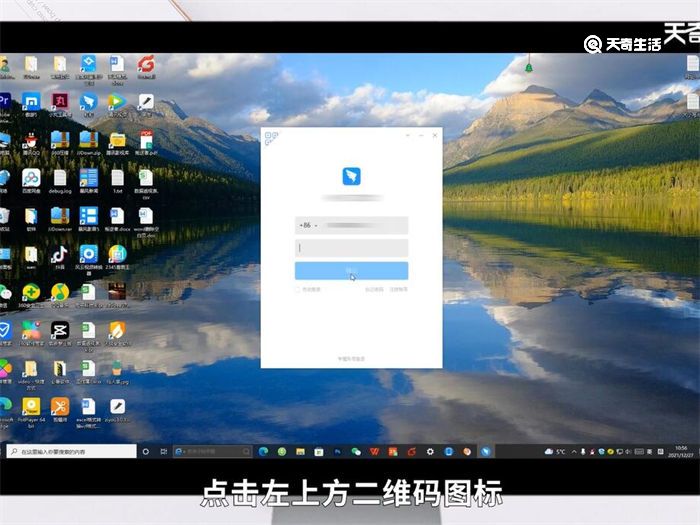The height and width of the screenshot is (525, 700).
Task: Click the phone number input field
Action: [x=365, y=226]
